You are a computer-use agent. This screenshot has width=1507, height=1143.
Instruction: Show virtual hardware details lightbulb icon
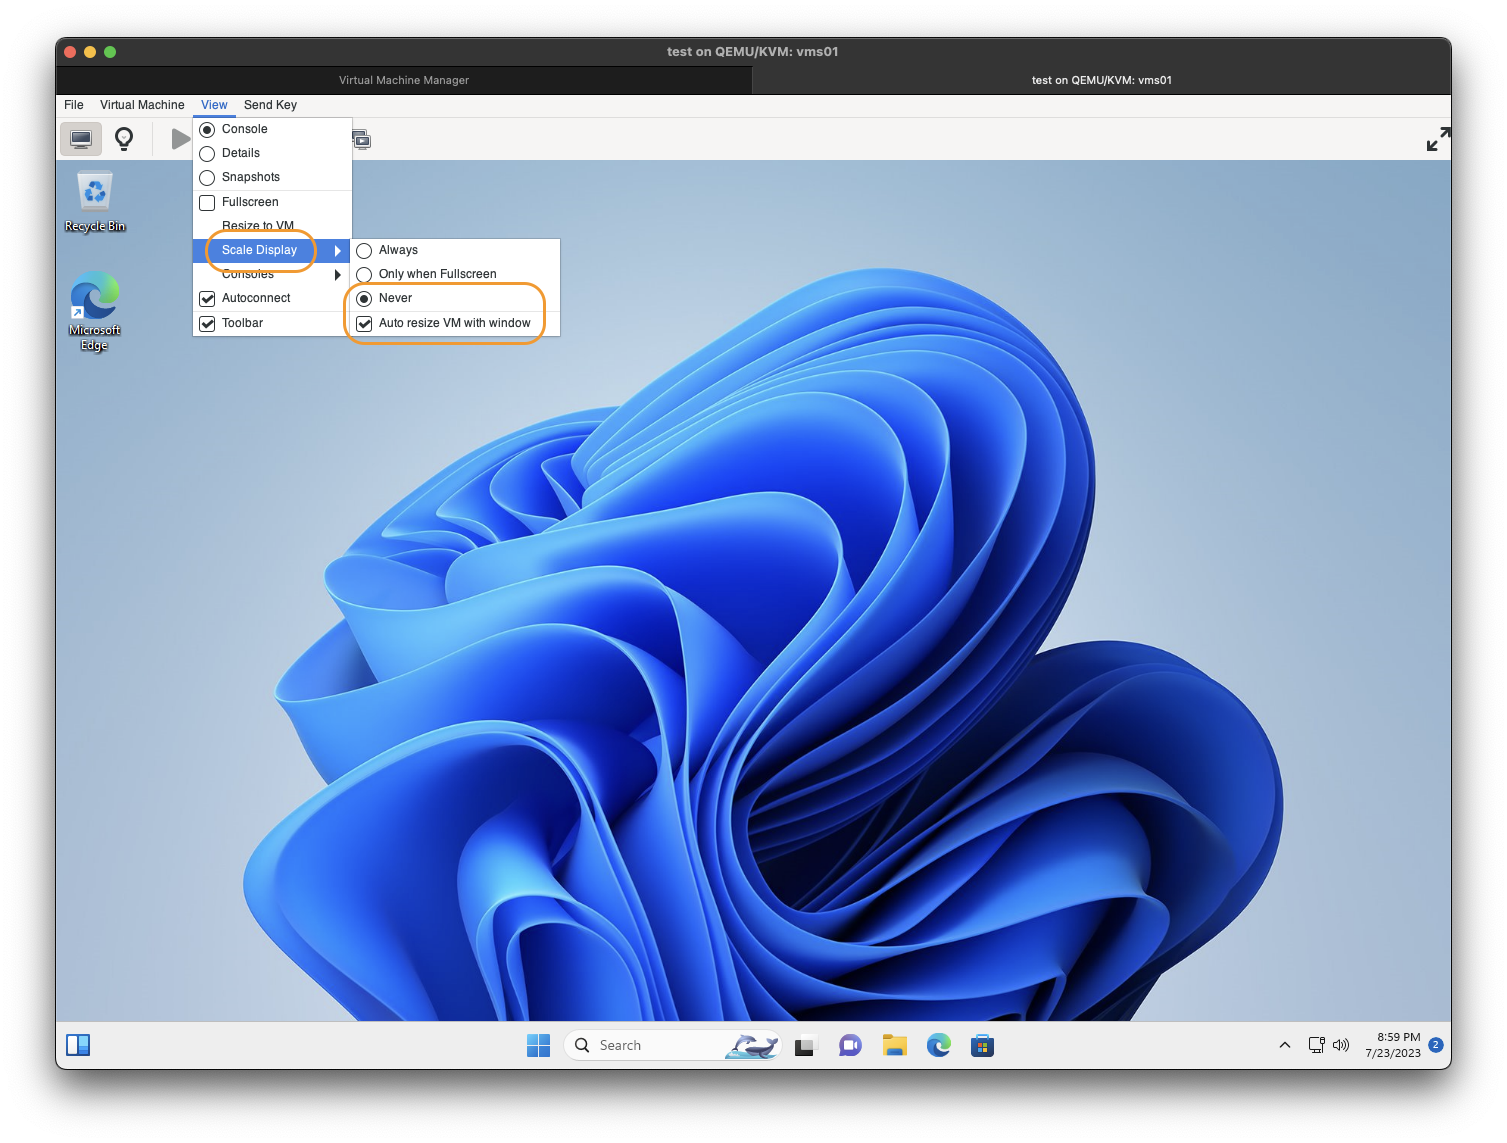pos(124,139)
